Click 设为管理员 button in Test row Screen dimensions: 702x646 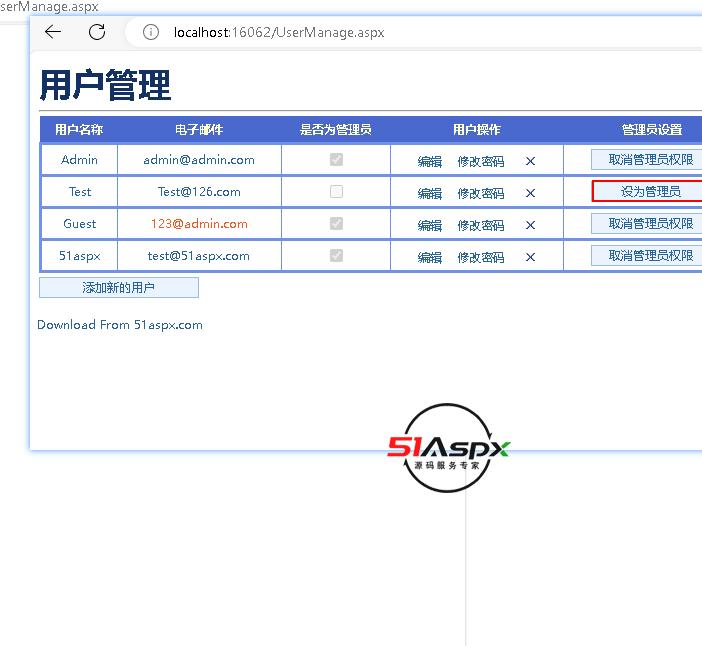[647, 192]
